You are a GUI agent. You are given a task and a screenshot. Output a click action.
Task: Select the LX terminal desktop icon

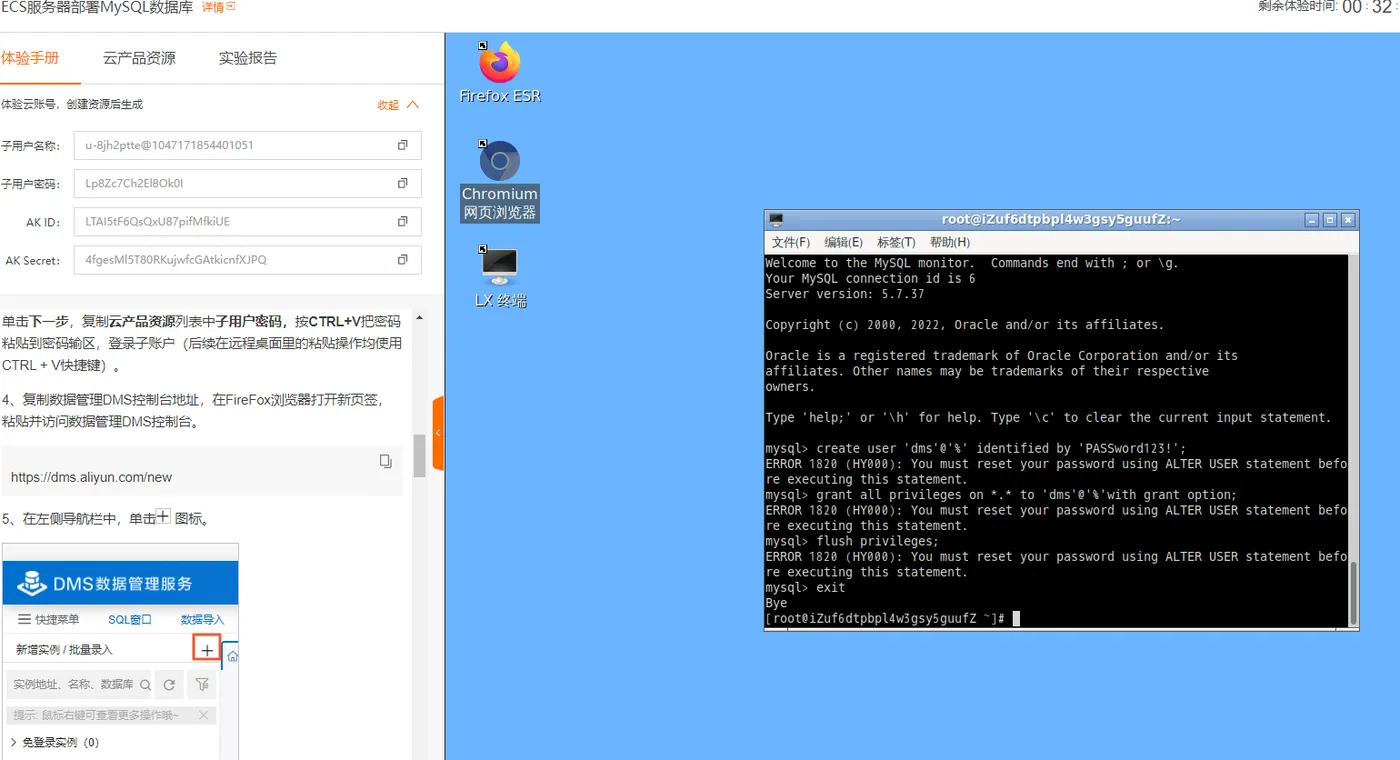(x=500, y=277)
